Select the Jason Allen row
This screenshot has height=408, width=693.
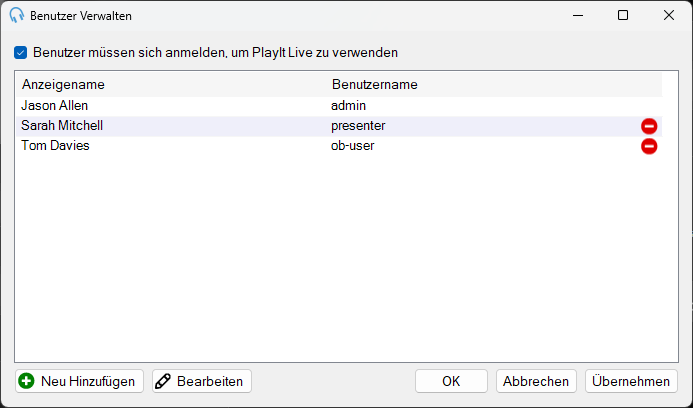pyautogui.click(x=339, y=106)
